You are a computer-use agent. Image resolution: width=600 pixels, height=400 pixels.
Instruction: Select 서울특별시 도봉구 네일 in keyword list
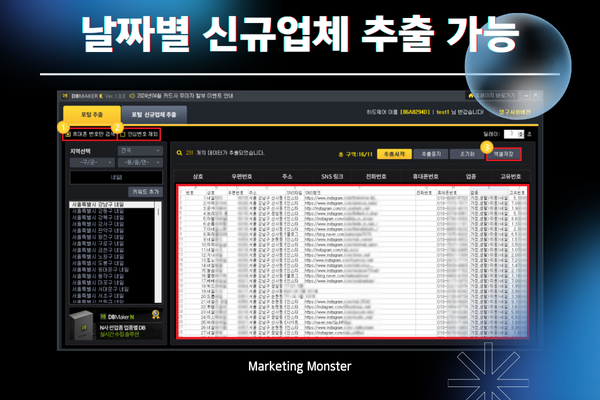(x=112, y=263)
